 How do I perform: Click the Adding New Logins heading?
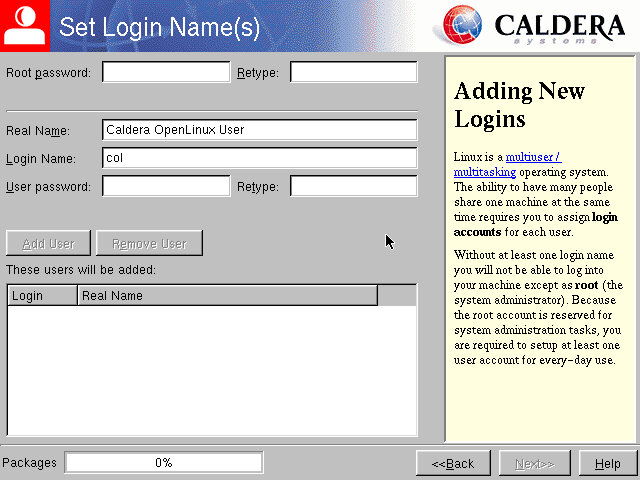click(518, 105)
